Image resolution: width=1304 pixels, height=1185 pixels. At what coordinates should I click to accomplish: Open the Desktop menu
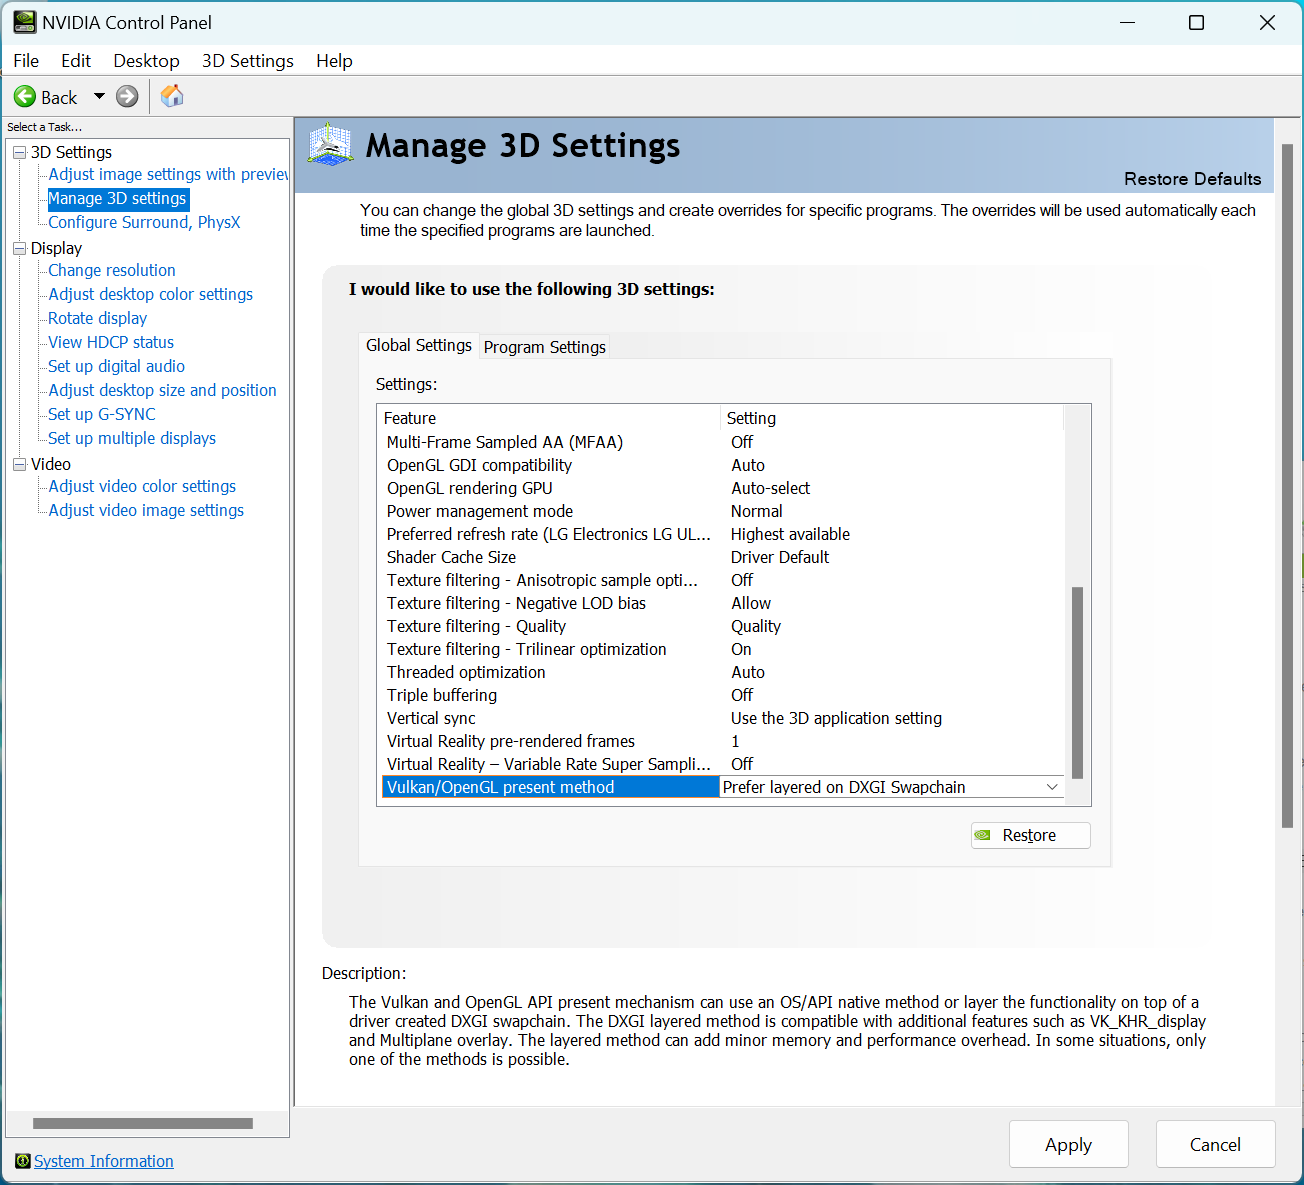pos(146,60)
